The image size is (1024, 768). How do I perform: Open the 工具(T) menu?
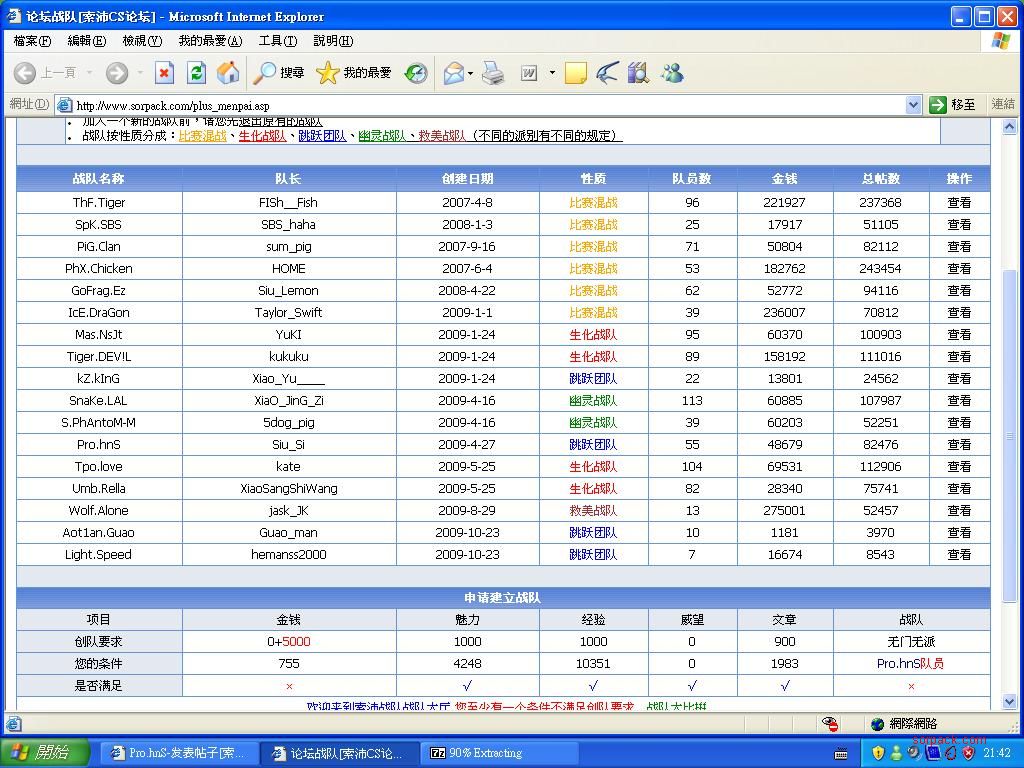coord(277,41)
